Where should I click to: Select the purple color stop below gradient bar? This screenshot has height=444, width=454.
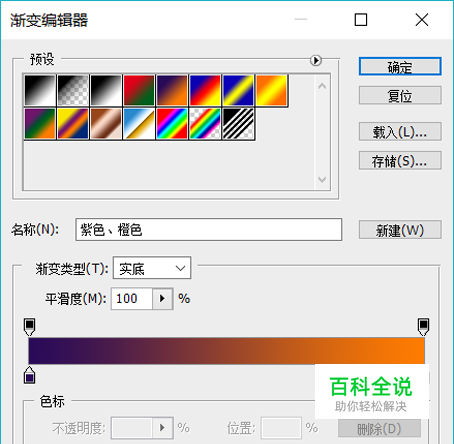point(29,375)
